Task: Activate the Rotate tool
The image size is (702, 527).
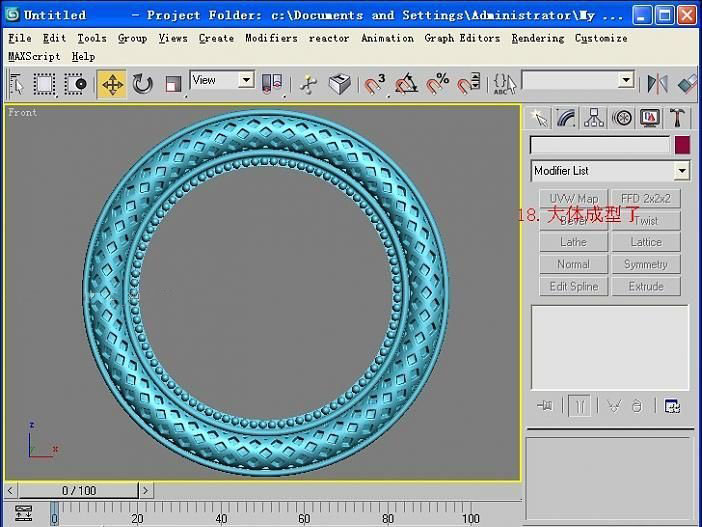Action: click(143, 84)
